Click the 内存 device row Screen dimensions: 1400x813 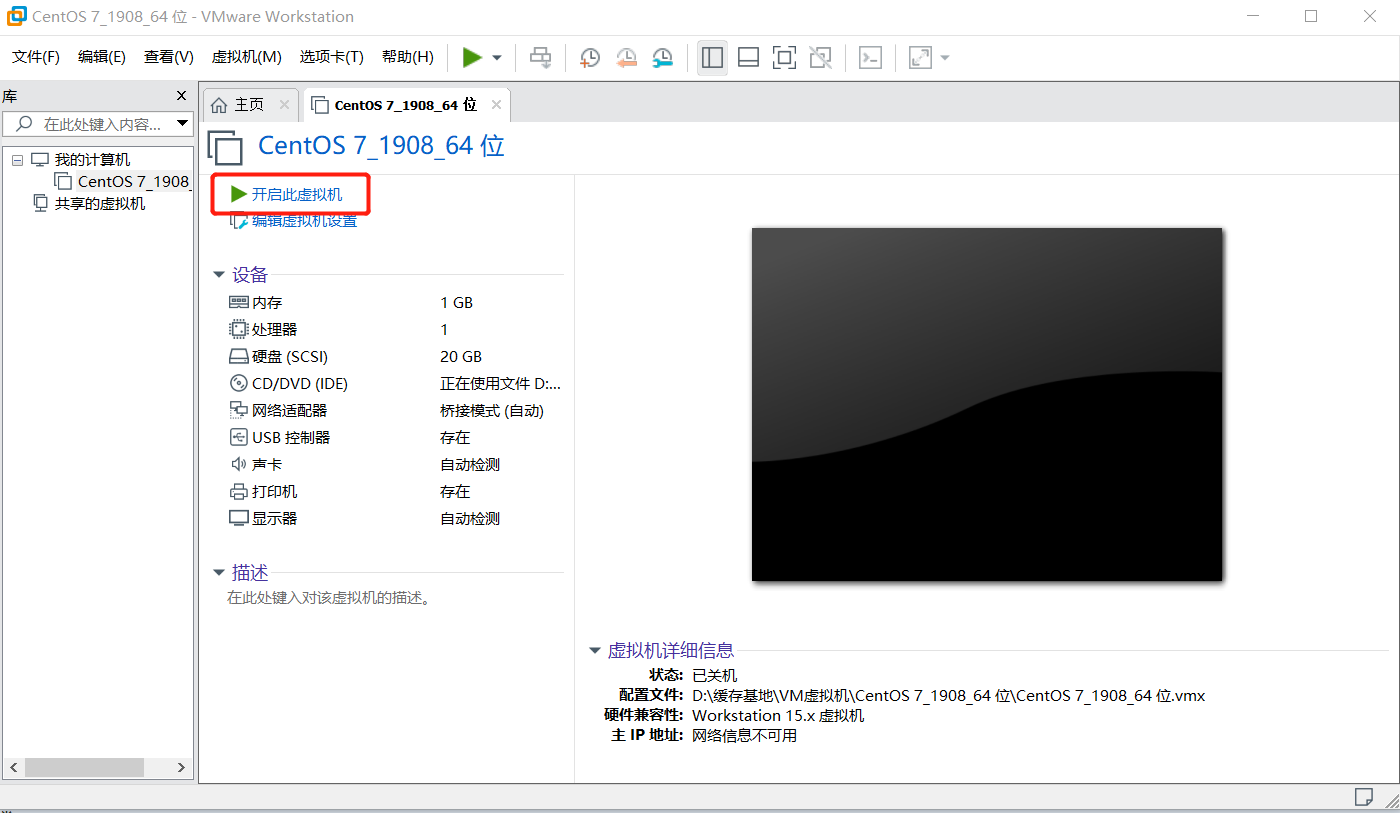coord(395,303)
